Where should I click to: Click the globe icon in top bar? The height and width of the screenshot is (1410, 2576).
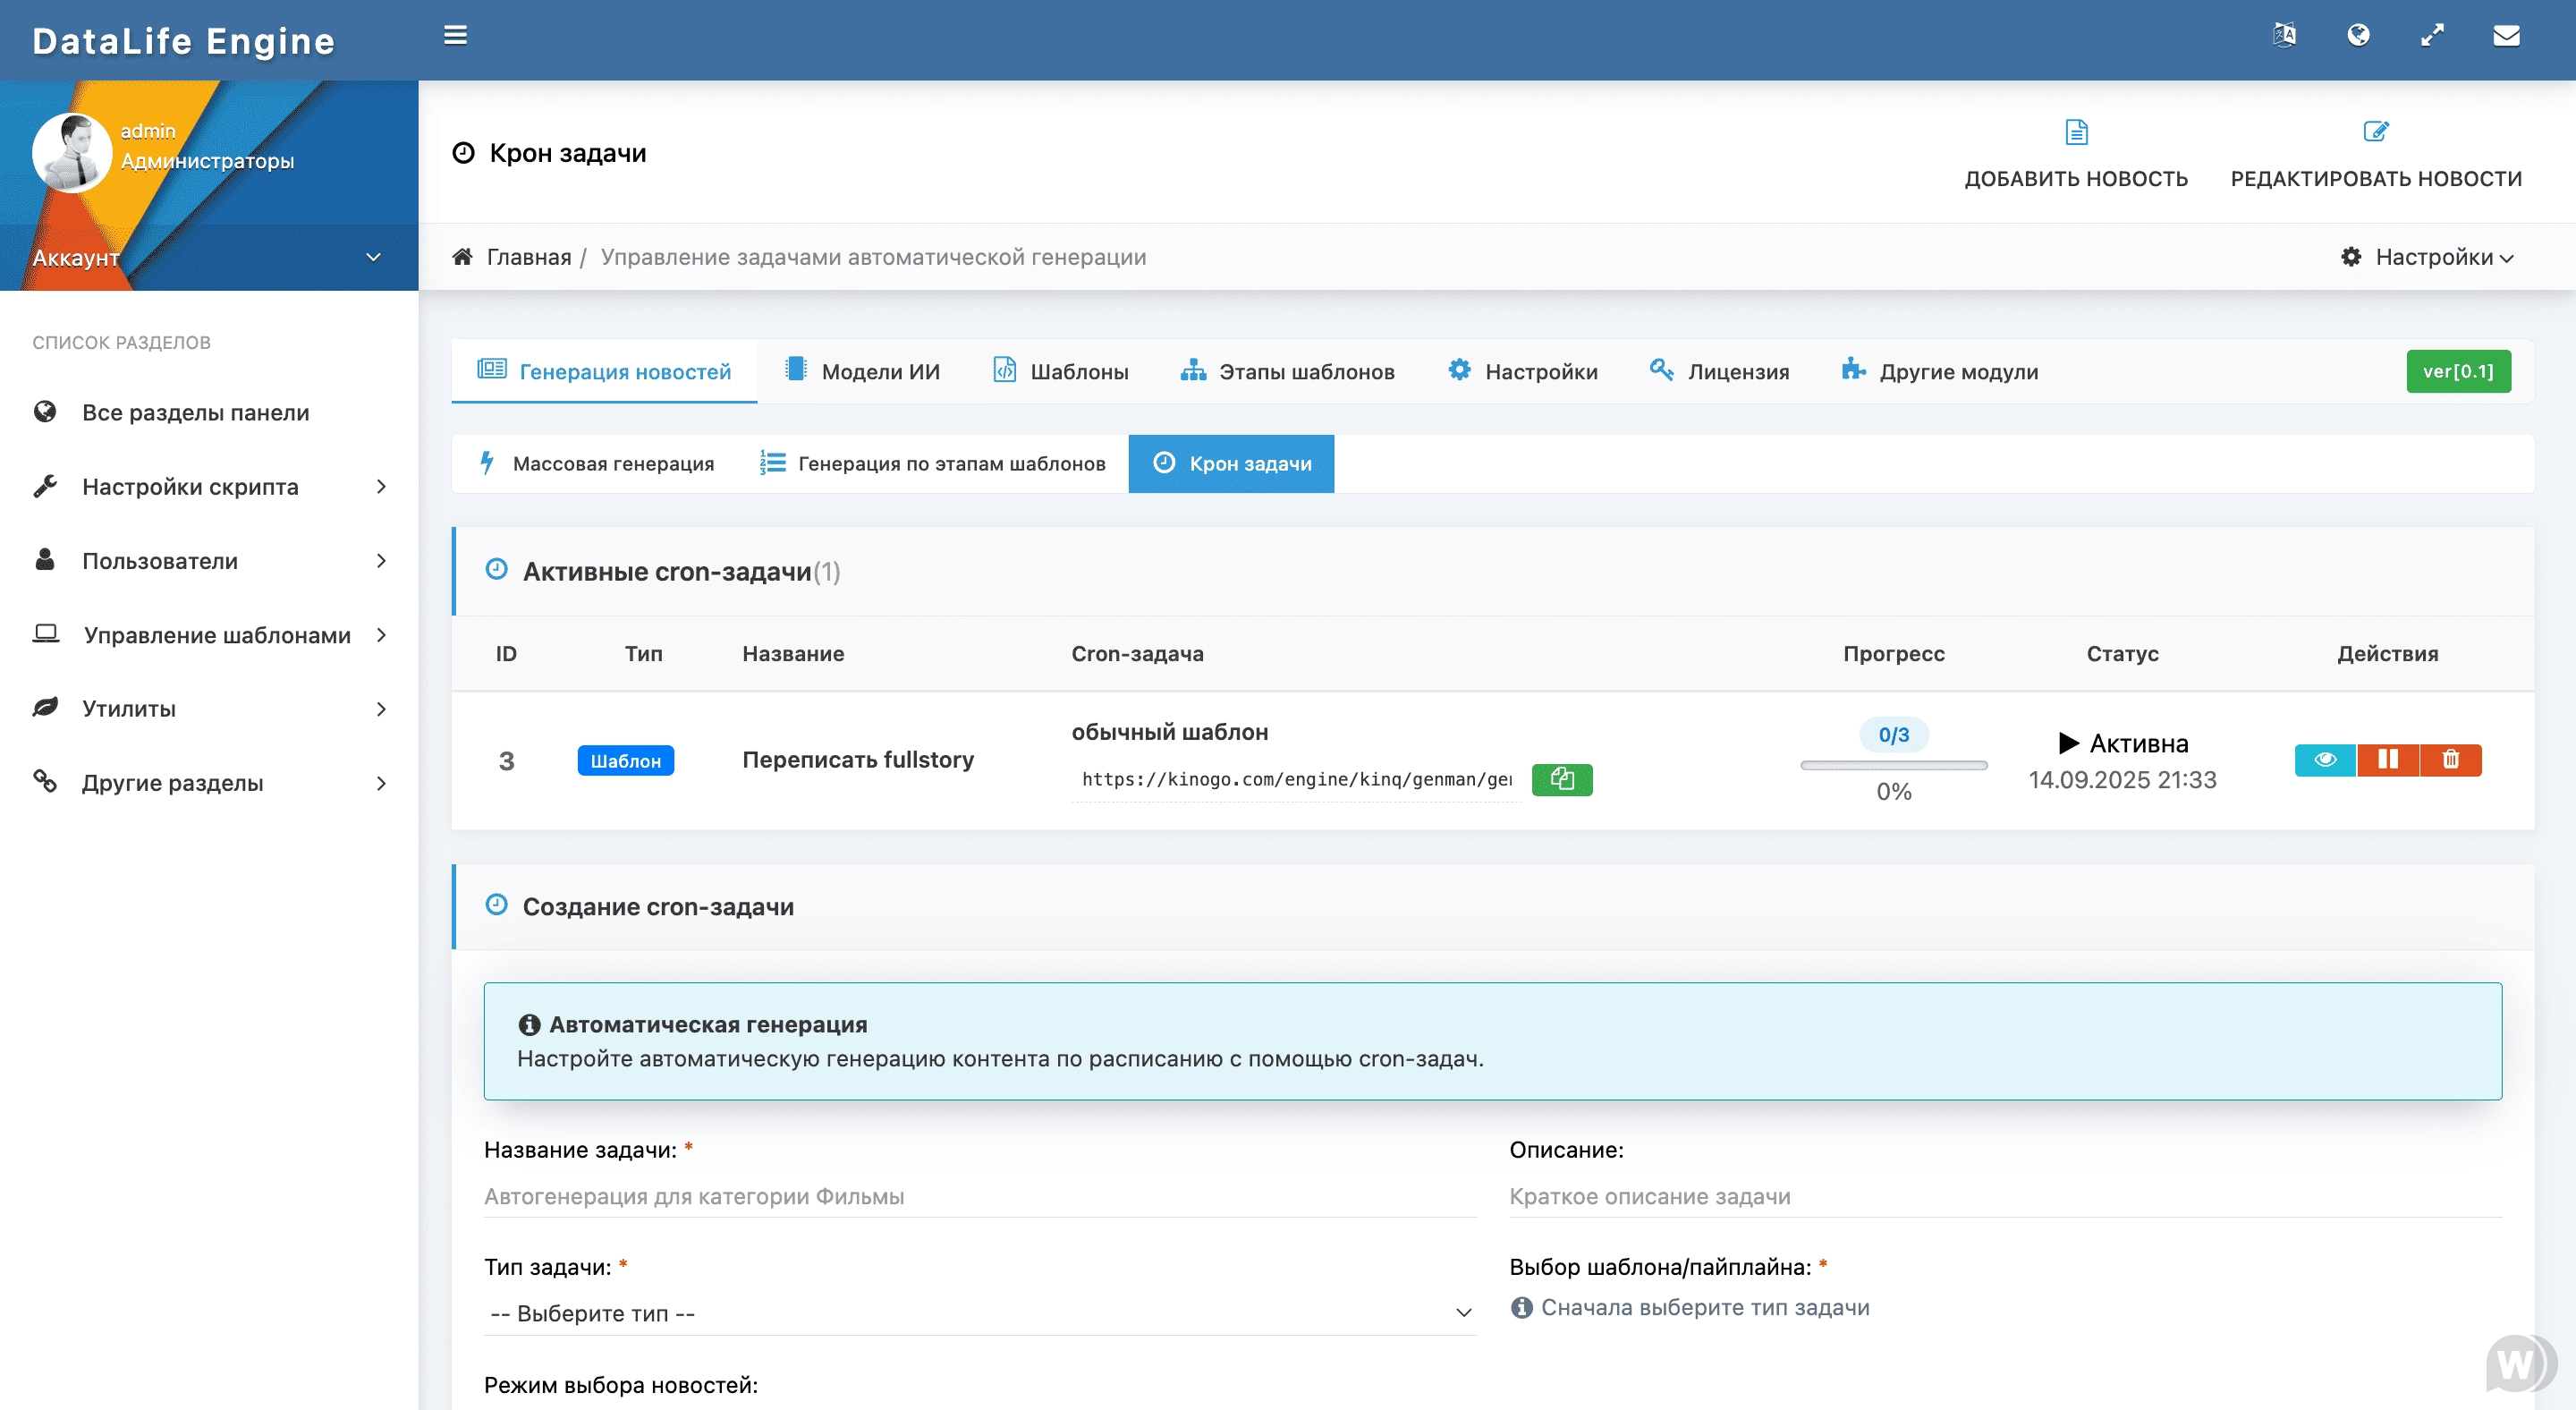(2358, 36)
